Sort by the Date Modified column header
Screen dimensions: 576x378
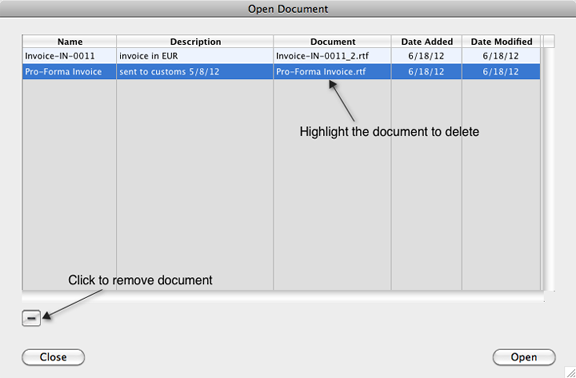tap(501, 42)
